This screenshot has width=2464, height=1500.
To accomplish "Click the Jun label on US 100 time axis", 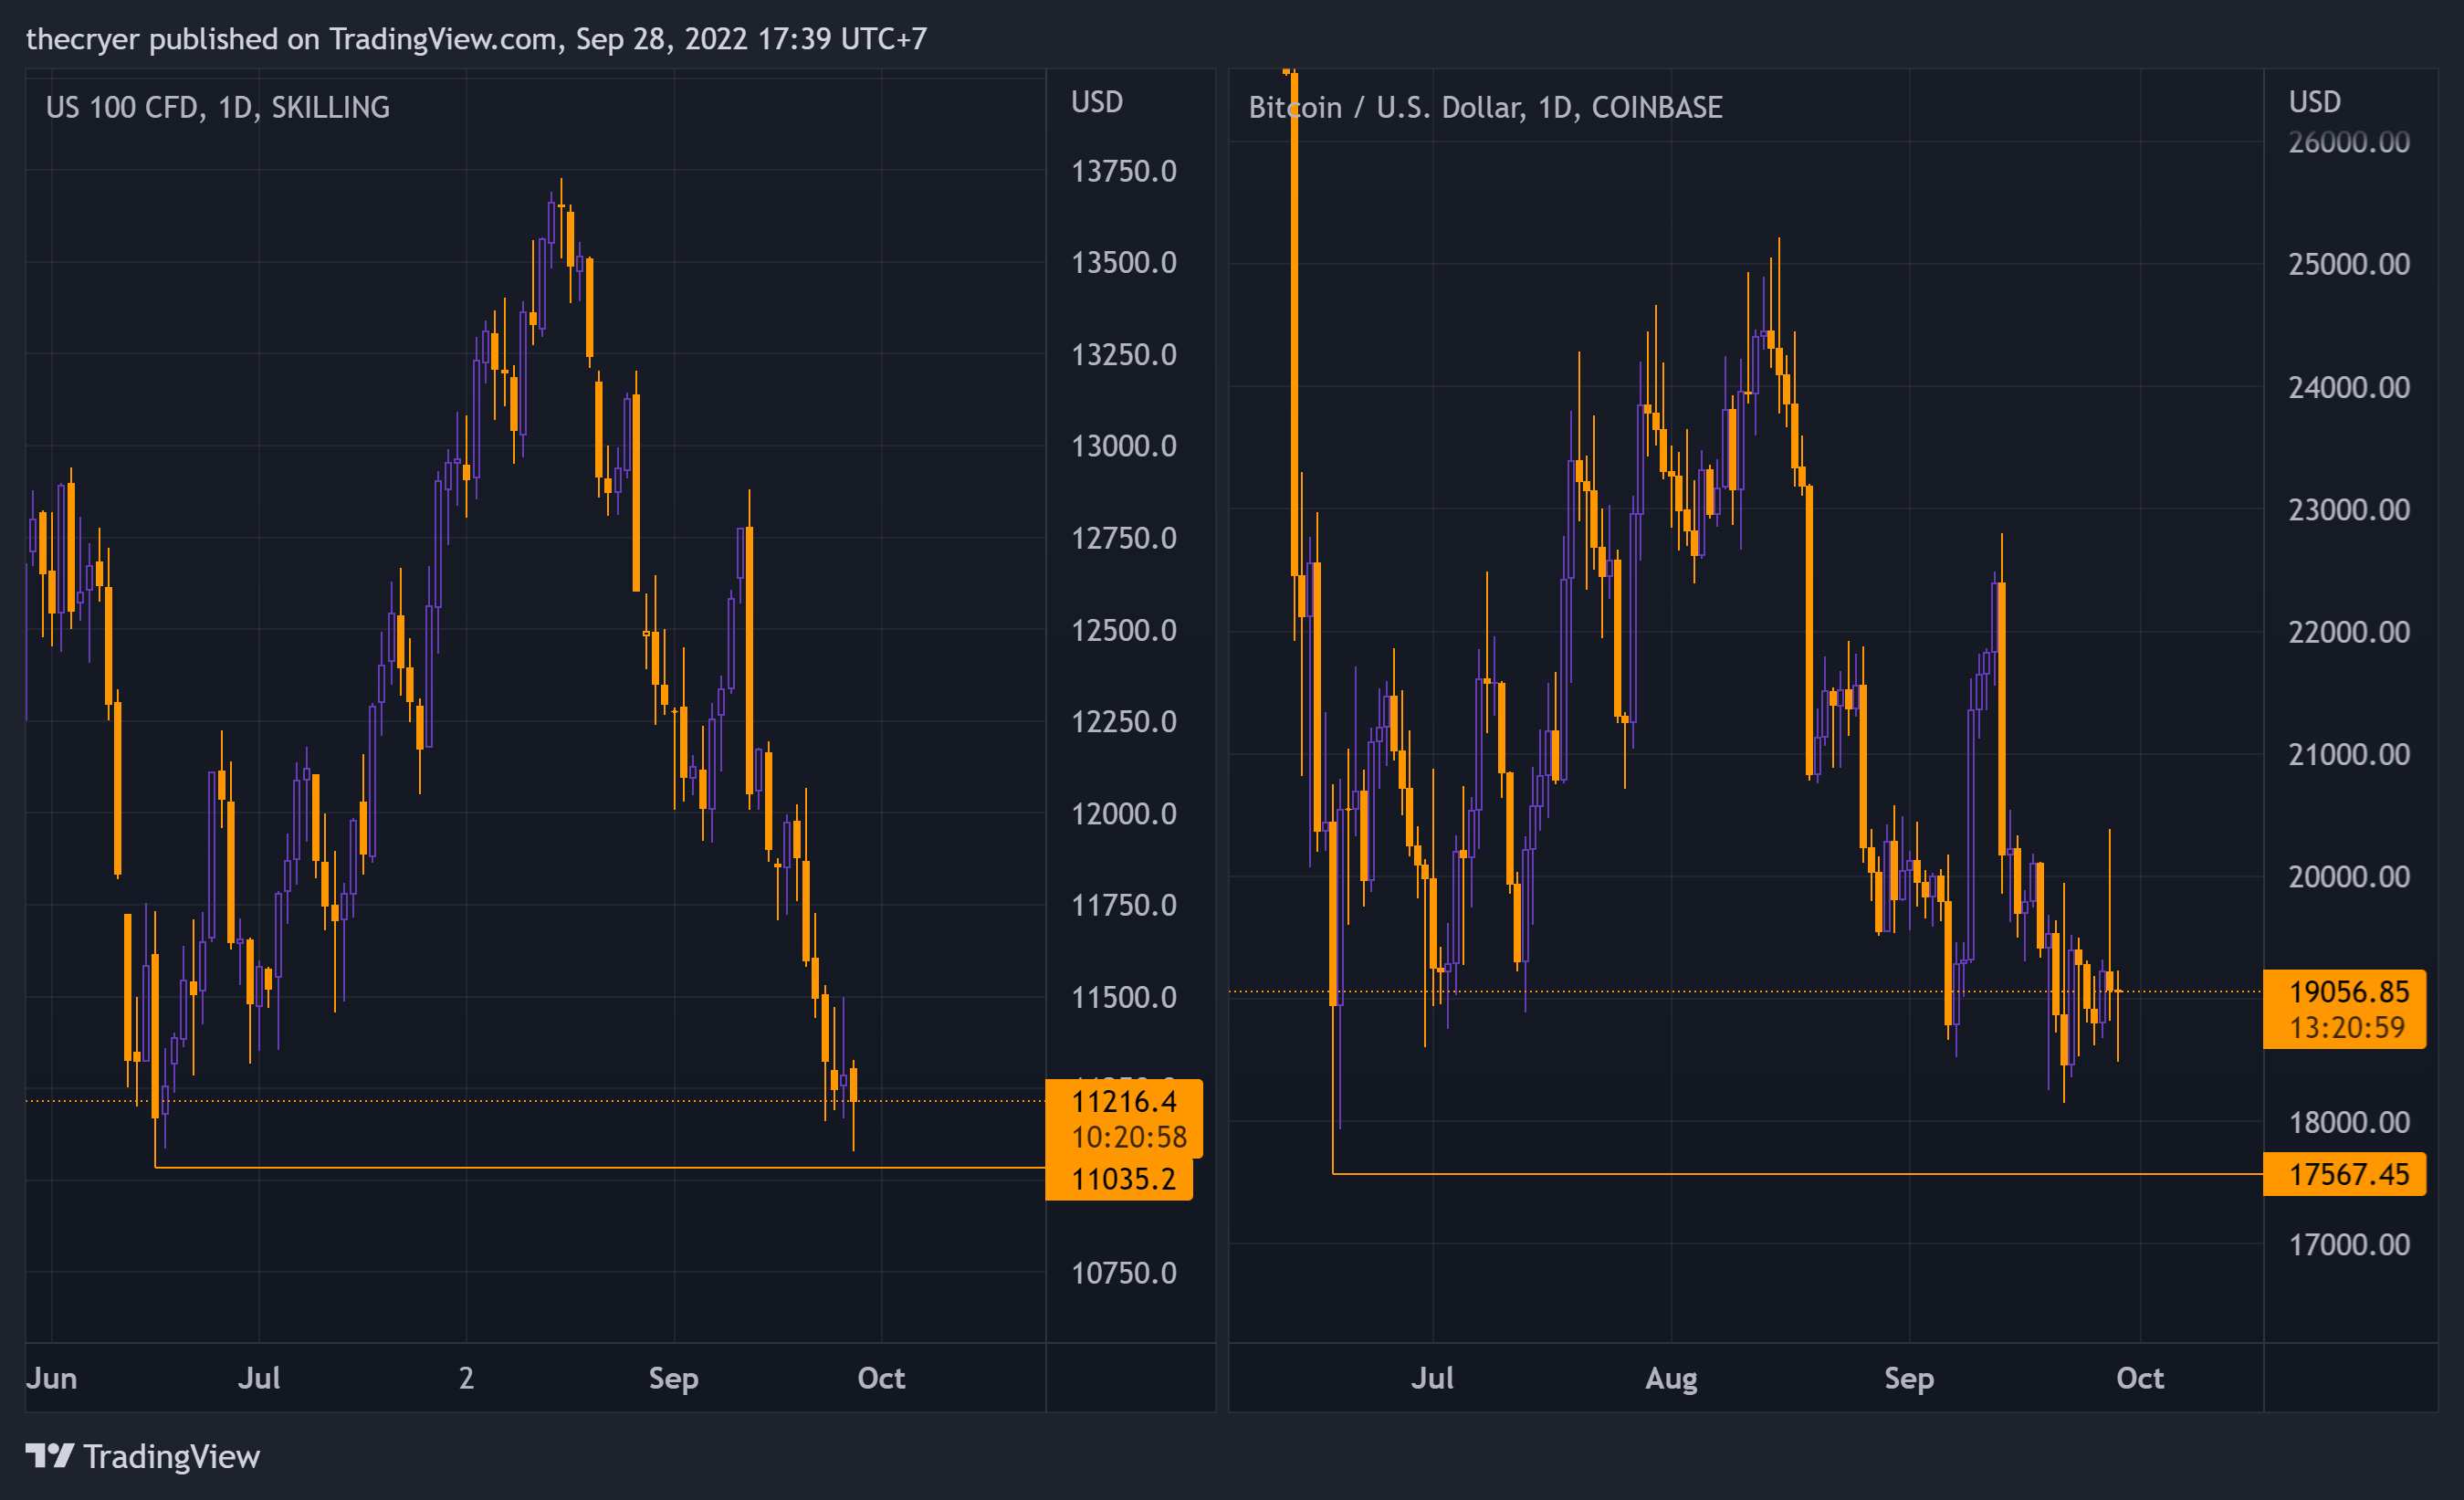I will (51, 1378).
